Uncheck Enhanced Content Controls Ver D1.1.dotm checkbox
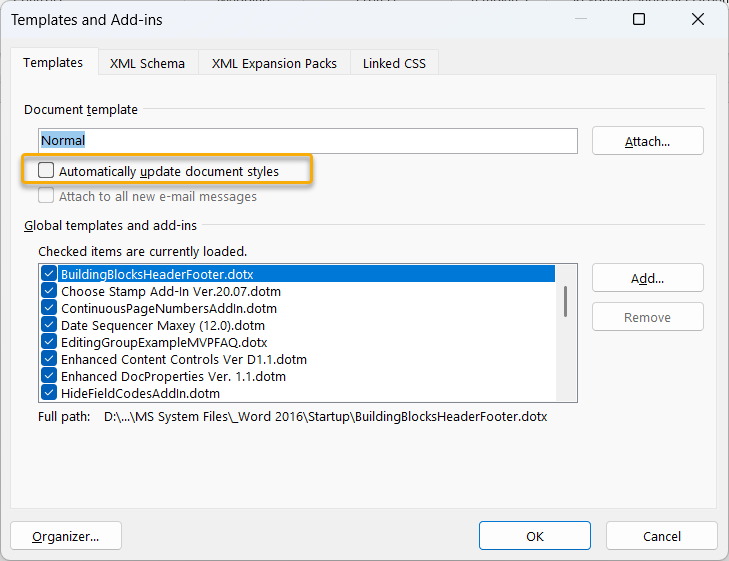The image size is (729, 561). pyautogui.click(x=49, y=359)
